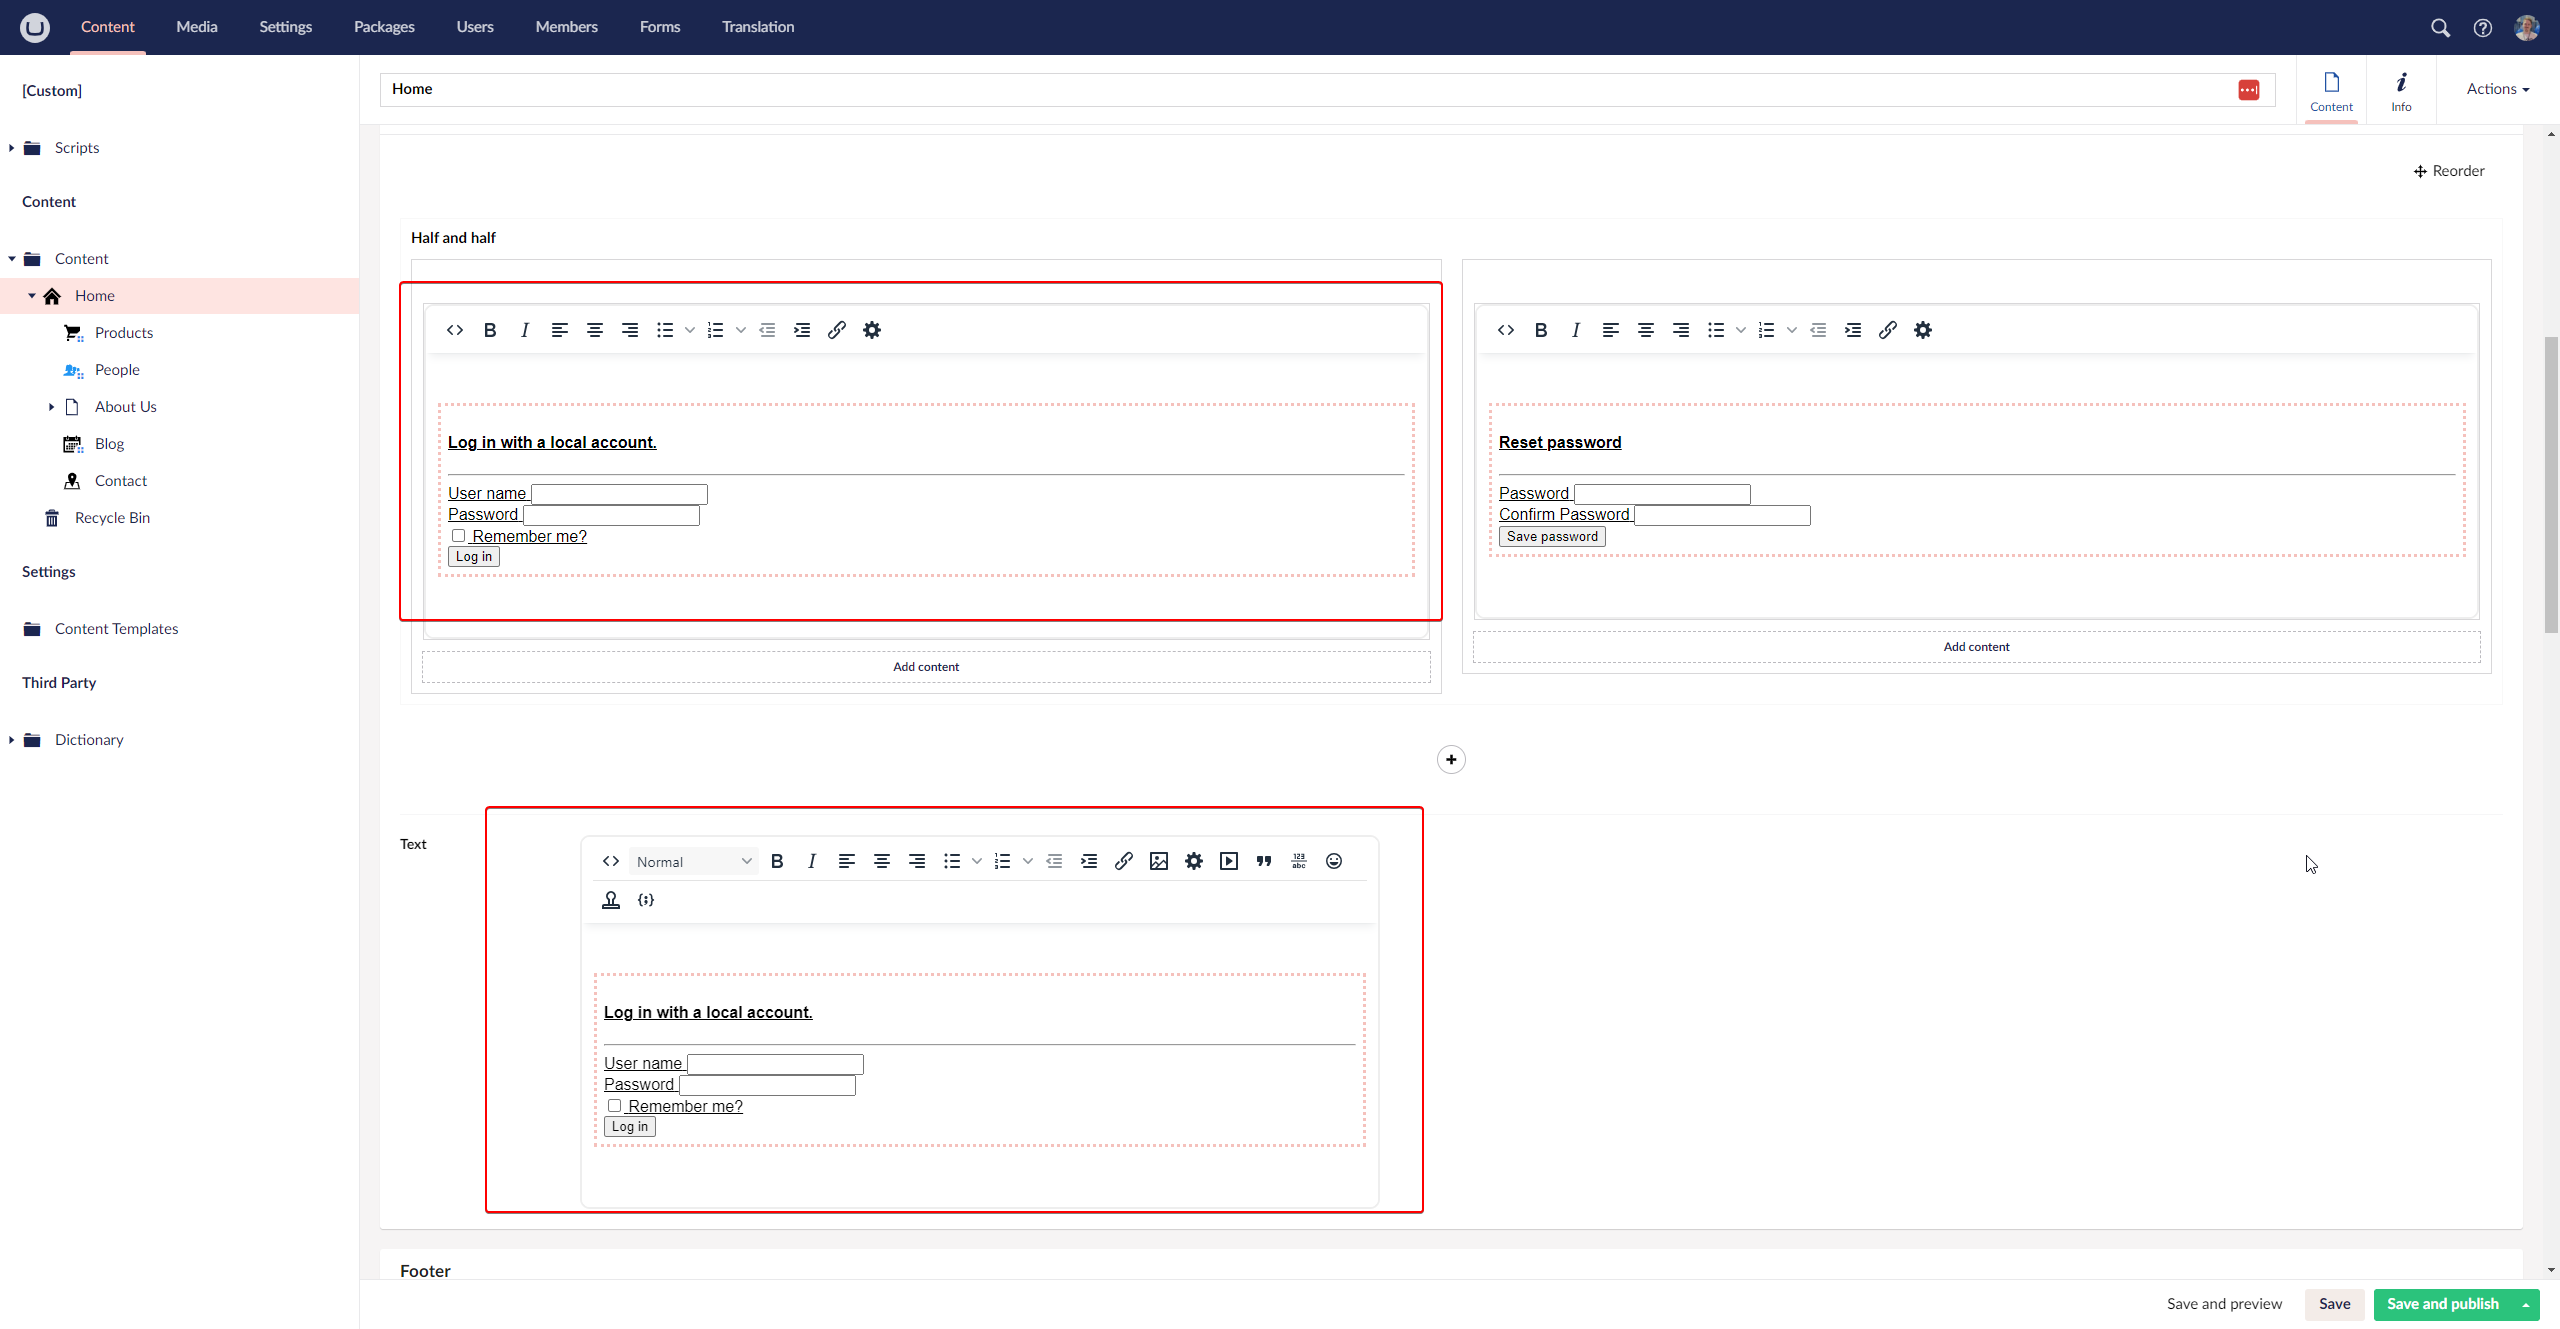Image resolution: width=2560 pixels, height=1329 pixels.
Task: Enable Remember me in the bottom Text editor
Action: [614, 1105]
